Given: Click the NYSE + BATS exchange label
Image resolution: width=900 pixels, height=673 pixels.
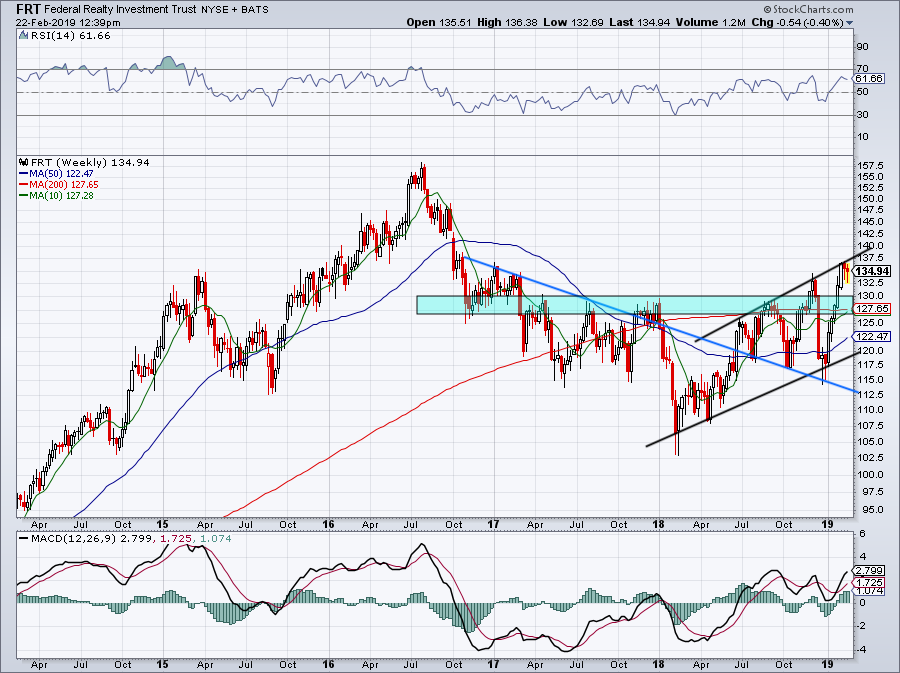Looking at the screenshot, I should coord(235,10).
